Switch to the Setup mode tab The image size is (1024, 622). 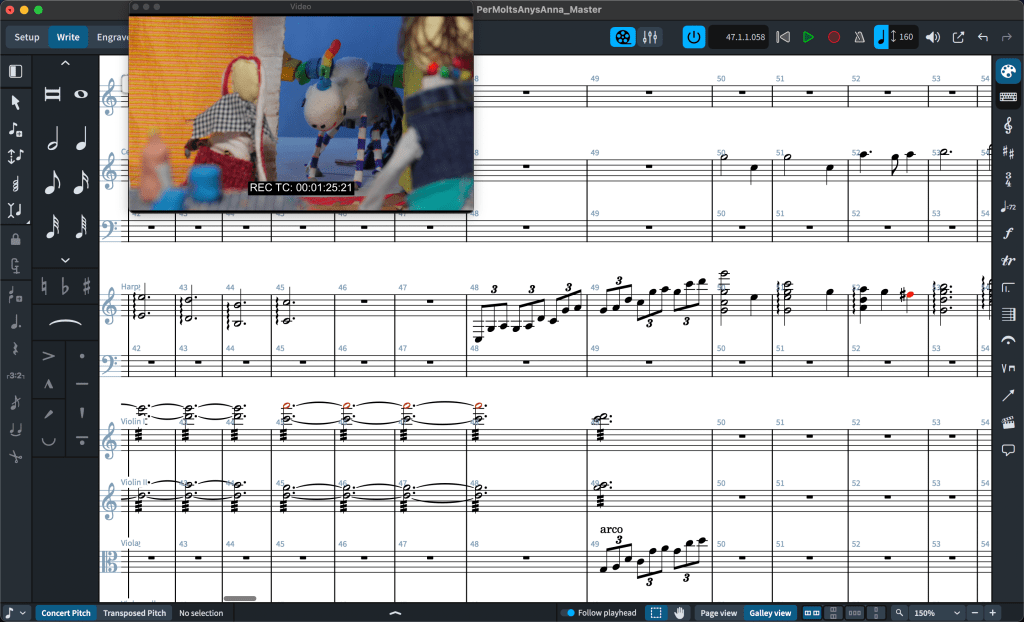27,37
